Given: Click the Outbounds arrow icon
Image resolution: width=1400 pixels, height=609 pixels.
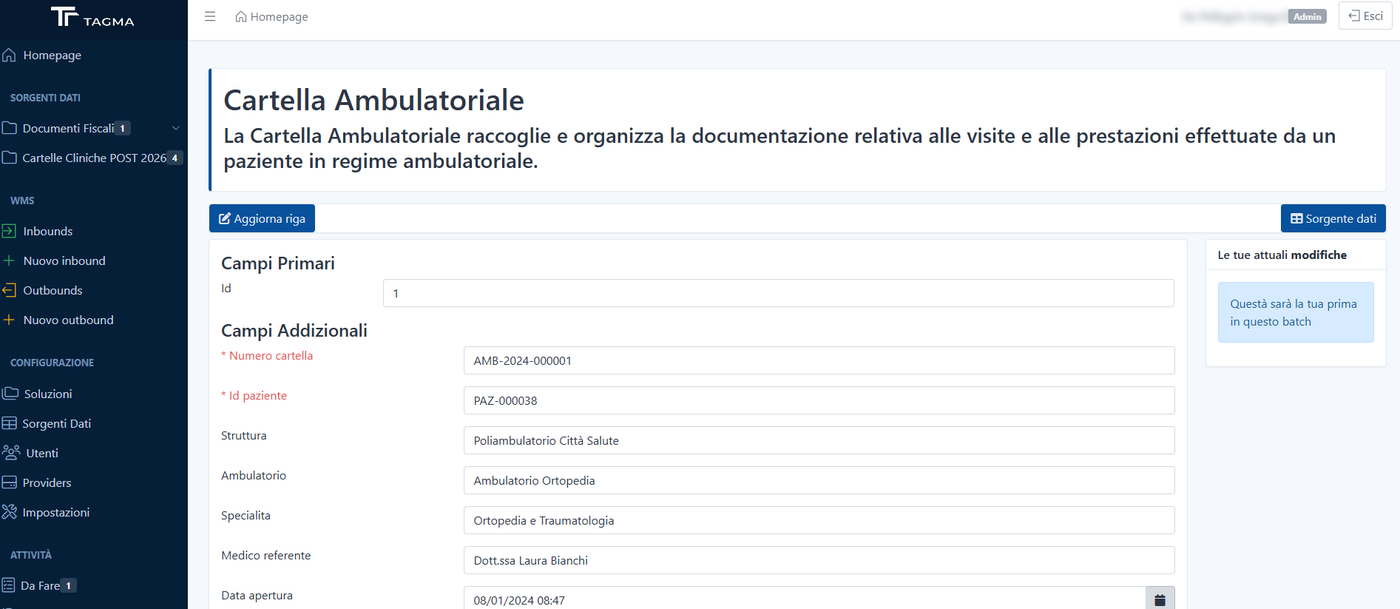Looking at the screenshot, I should click(9, 291).
